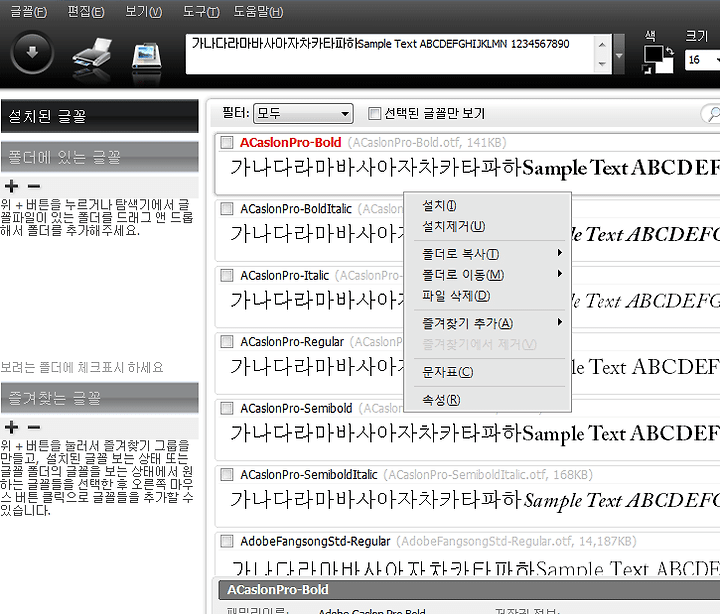Open the sample text history dropdown arrow
This screenshot has height=614, width=720.
tap(619, 55)
